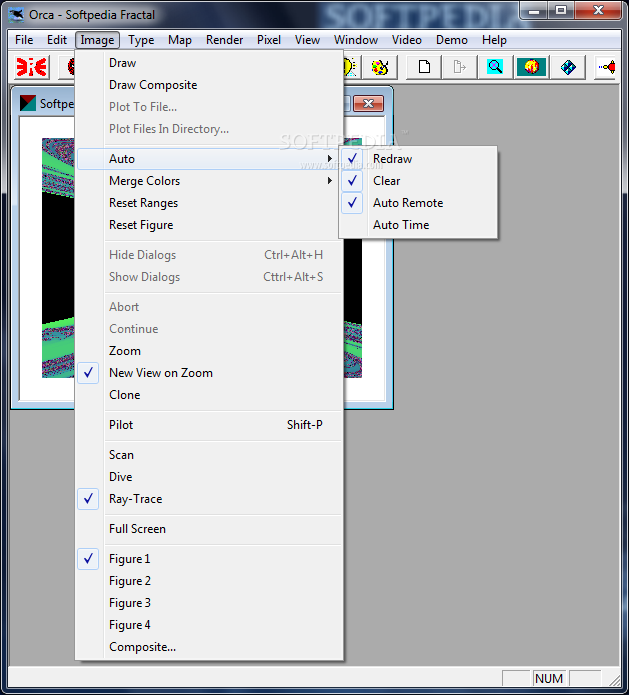The image size is (629, 695).
Task: Click the red fractal symmetry toolbar icon
Action: [31, 67]
